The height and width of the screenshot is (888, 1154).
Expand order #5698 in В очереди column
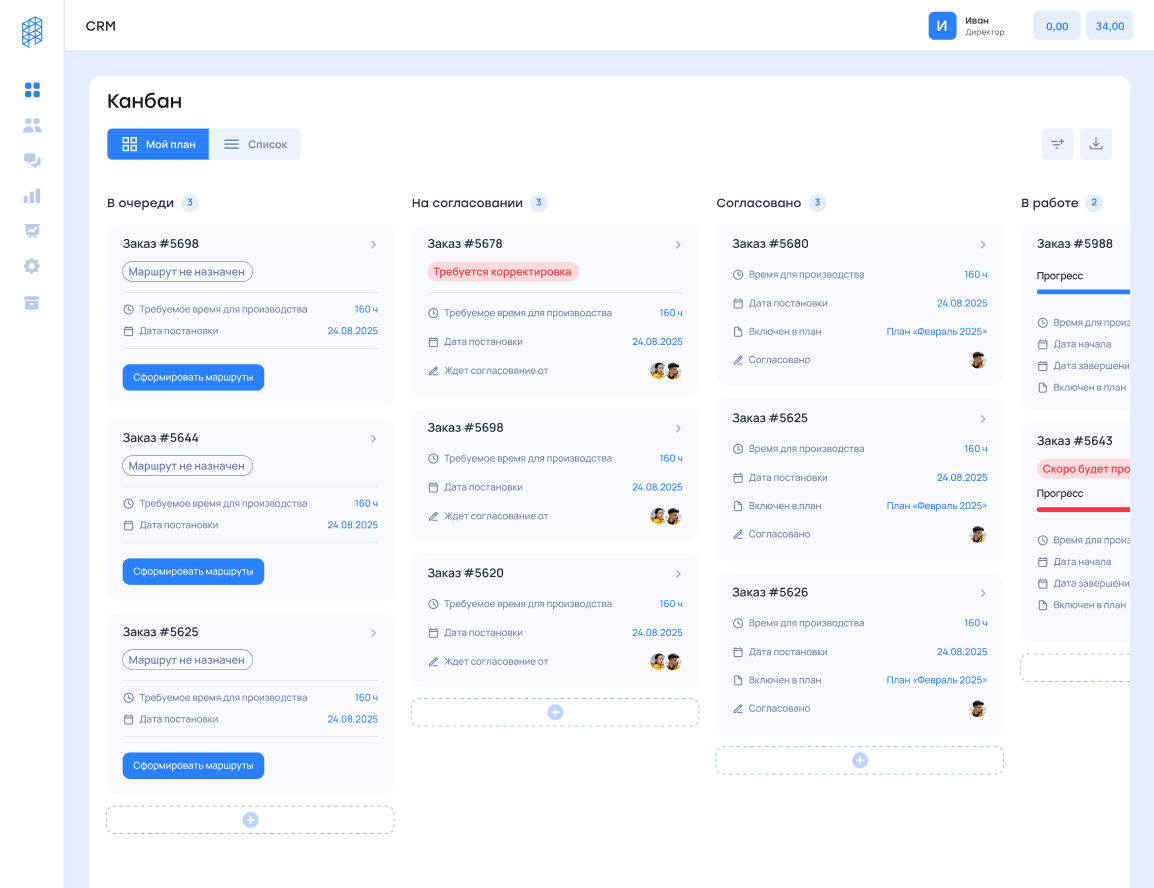pyautogui.click(x=373, y=244)
